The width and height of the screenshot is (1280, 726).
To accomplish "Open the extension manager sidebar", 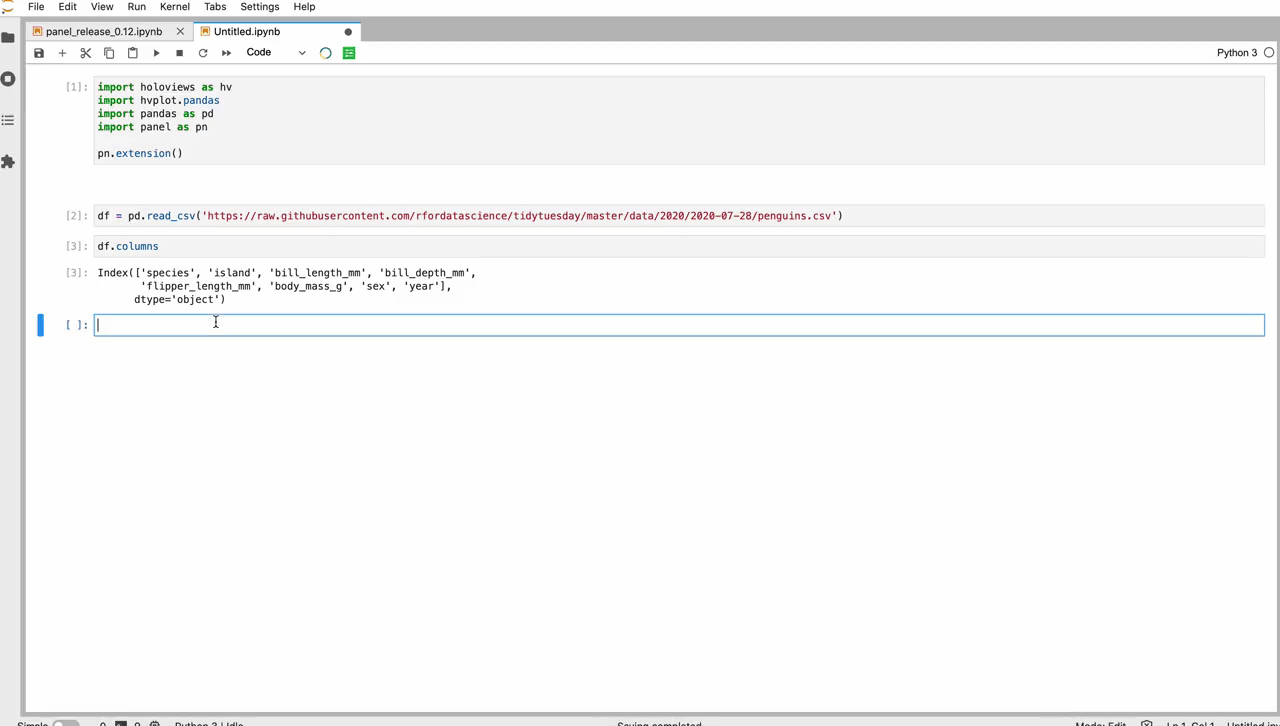I will [9, 161].
